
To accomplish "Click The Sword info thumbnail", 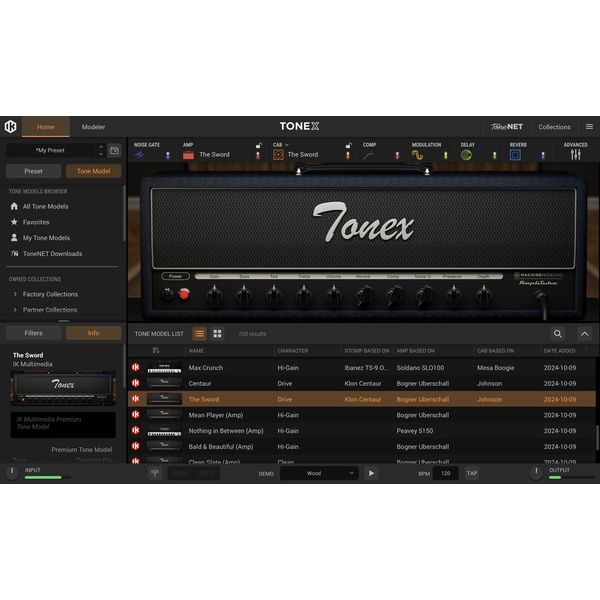I will coord(63,388).
